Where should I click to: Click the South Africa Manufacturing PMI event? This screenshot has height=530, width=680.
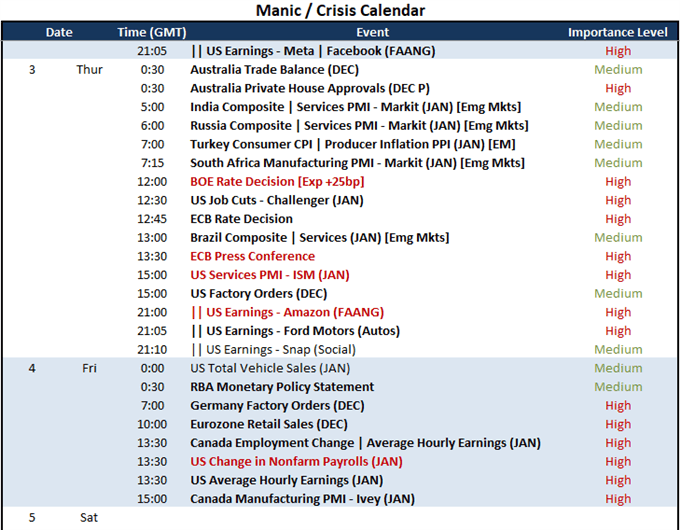tap(357, 163)
